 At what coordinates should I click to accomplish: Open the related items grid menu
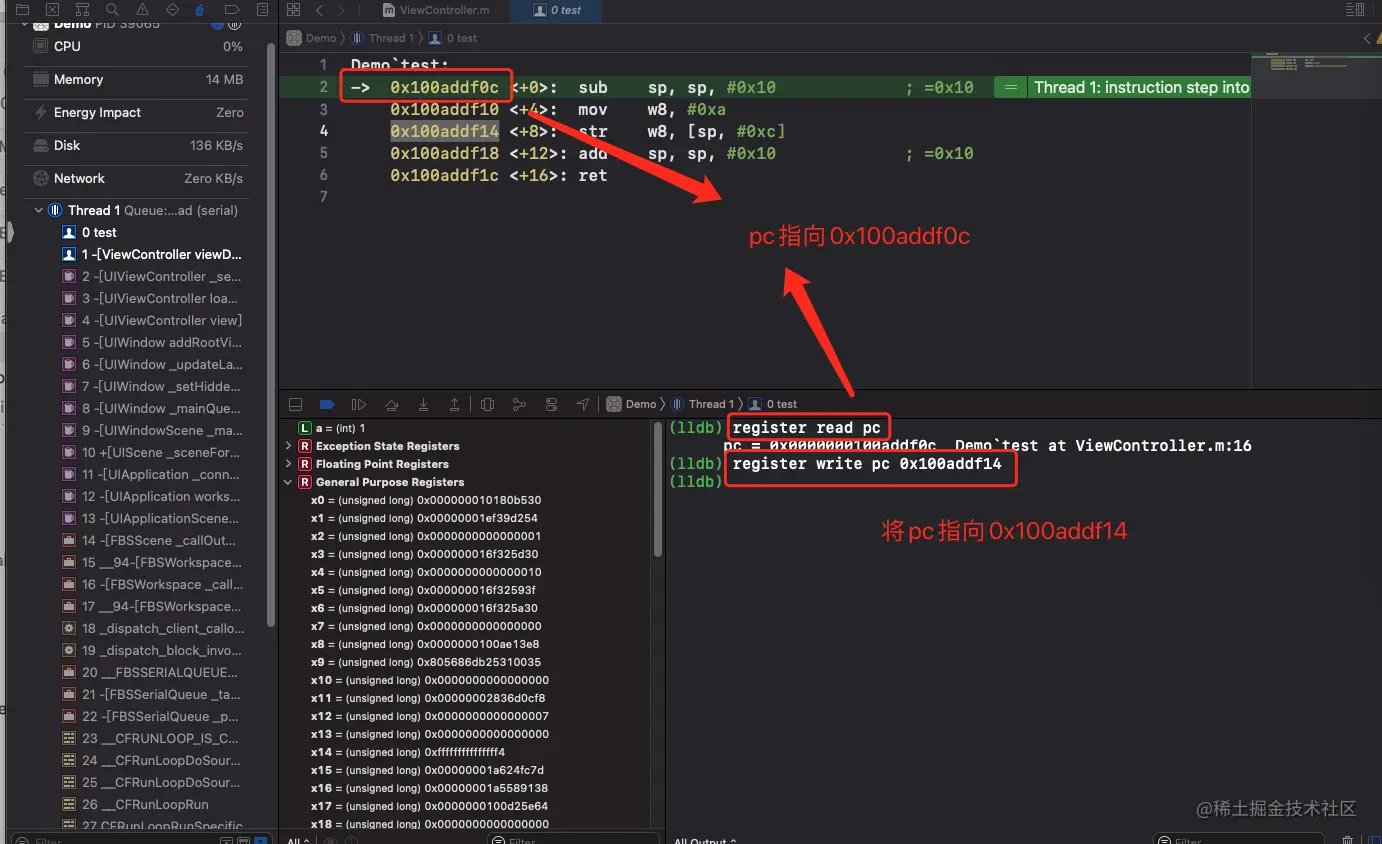(x=293, y=10)
